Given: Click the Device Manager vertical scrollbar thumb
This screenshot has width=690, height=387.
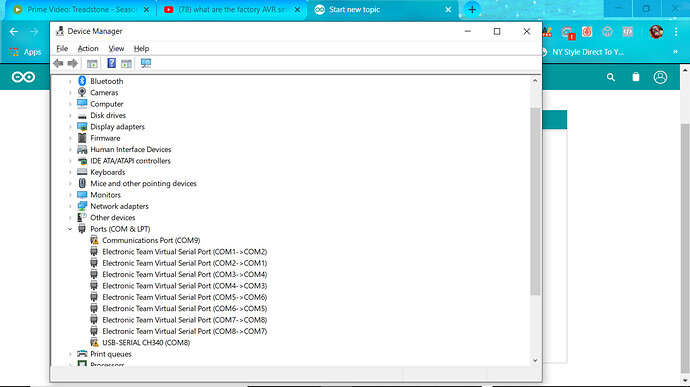Looking at the screenshot, I should [535, 201].
